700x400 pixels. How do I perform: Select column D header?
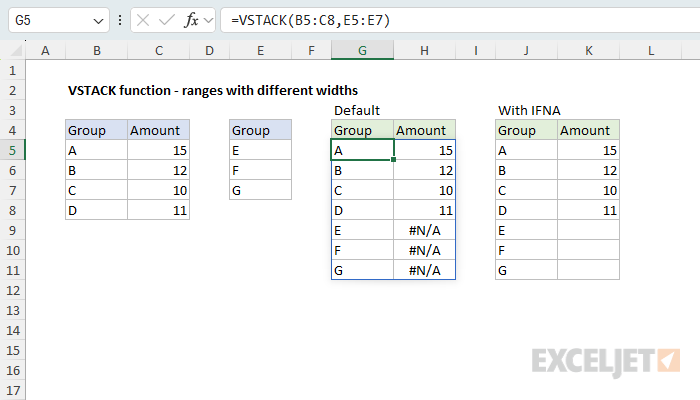coord(209,51)
